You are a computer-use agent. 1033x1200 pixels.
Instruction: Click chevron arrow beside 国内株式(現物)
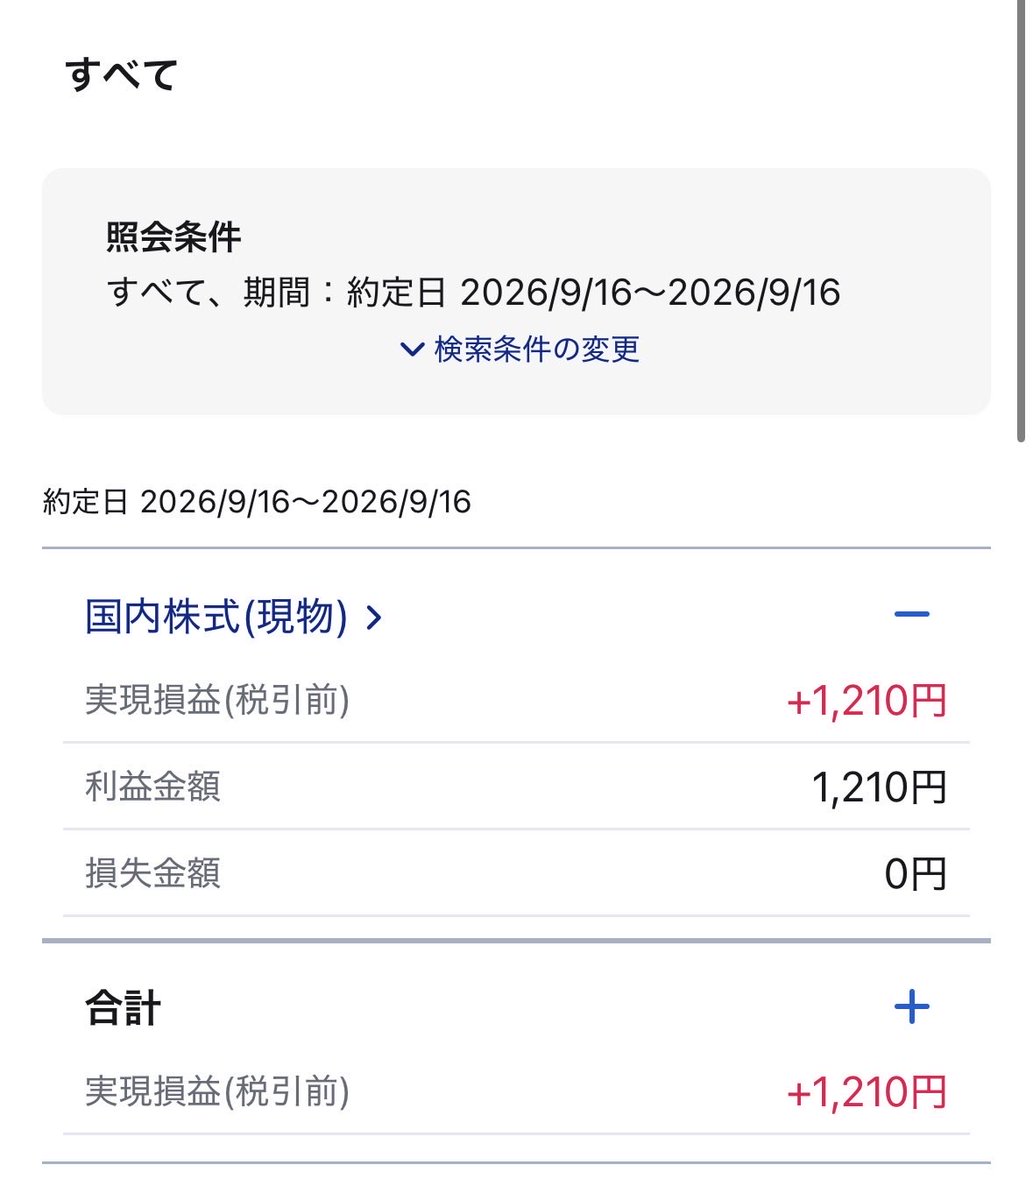click(374, 618)
